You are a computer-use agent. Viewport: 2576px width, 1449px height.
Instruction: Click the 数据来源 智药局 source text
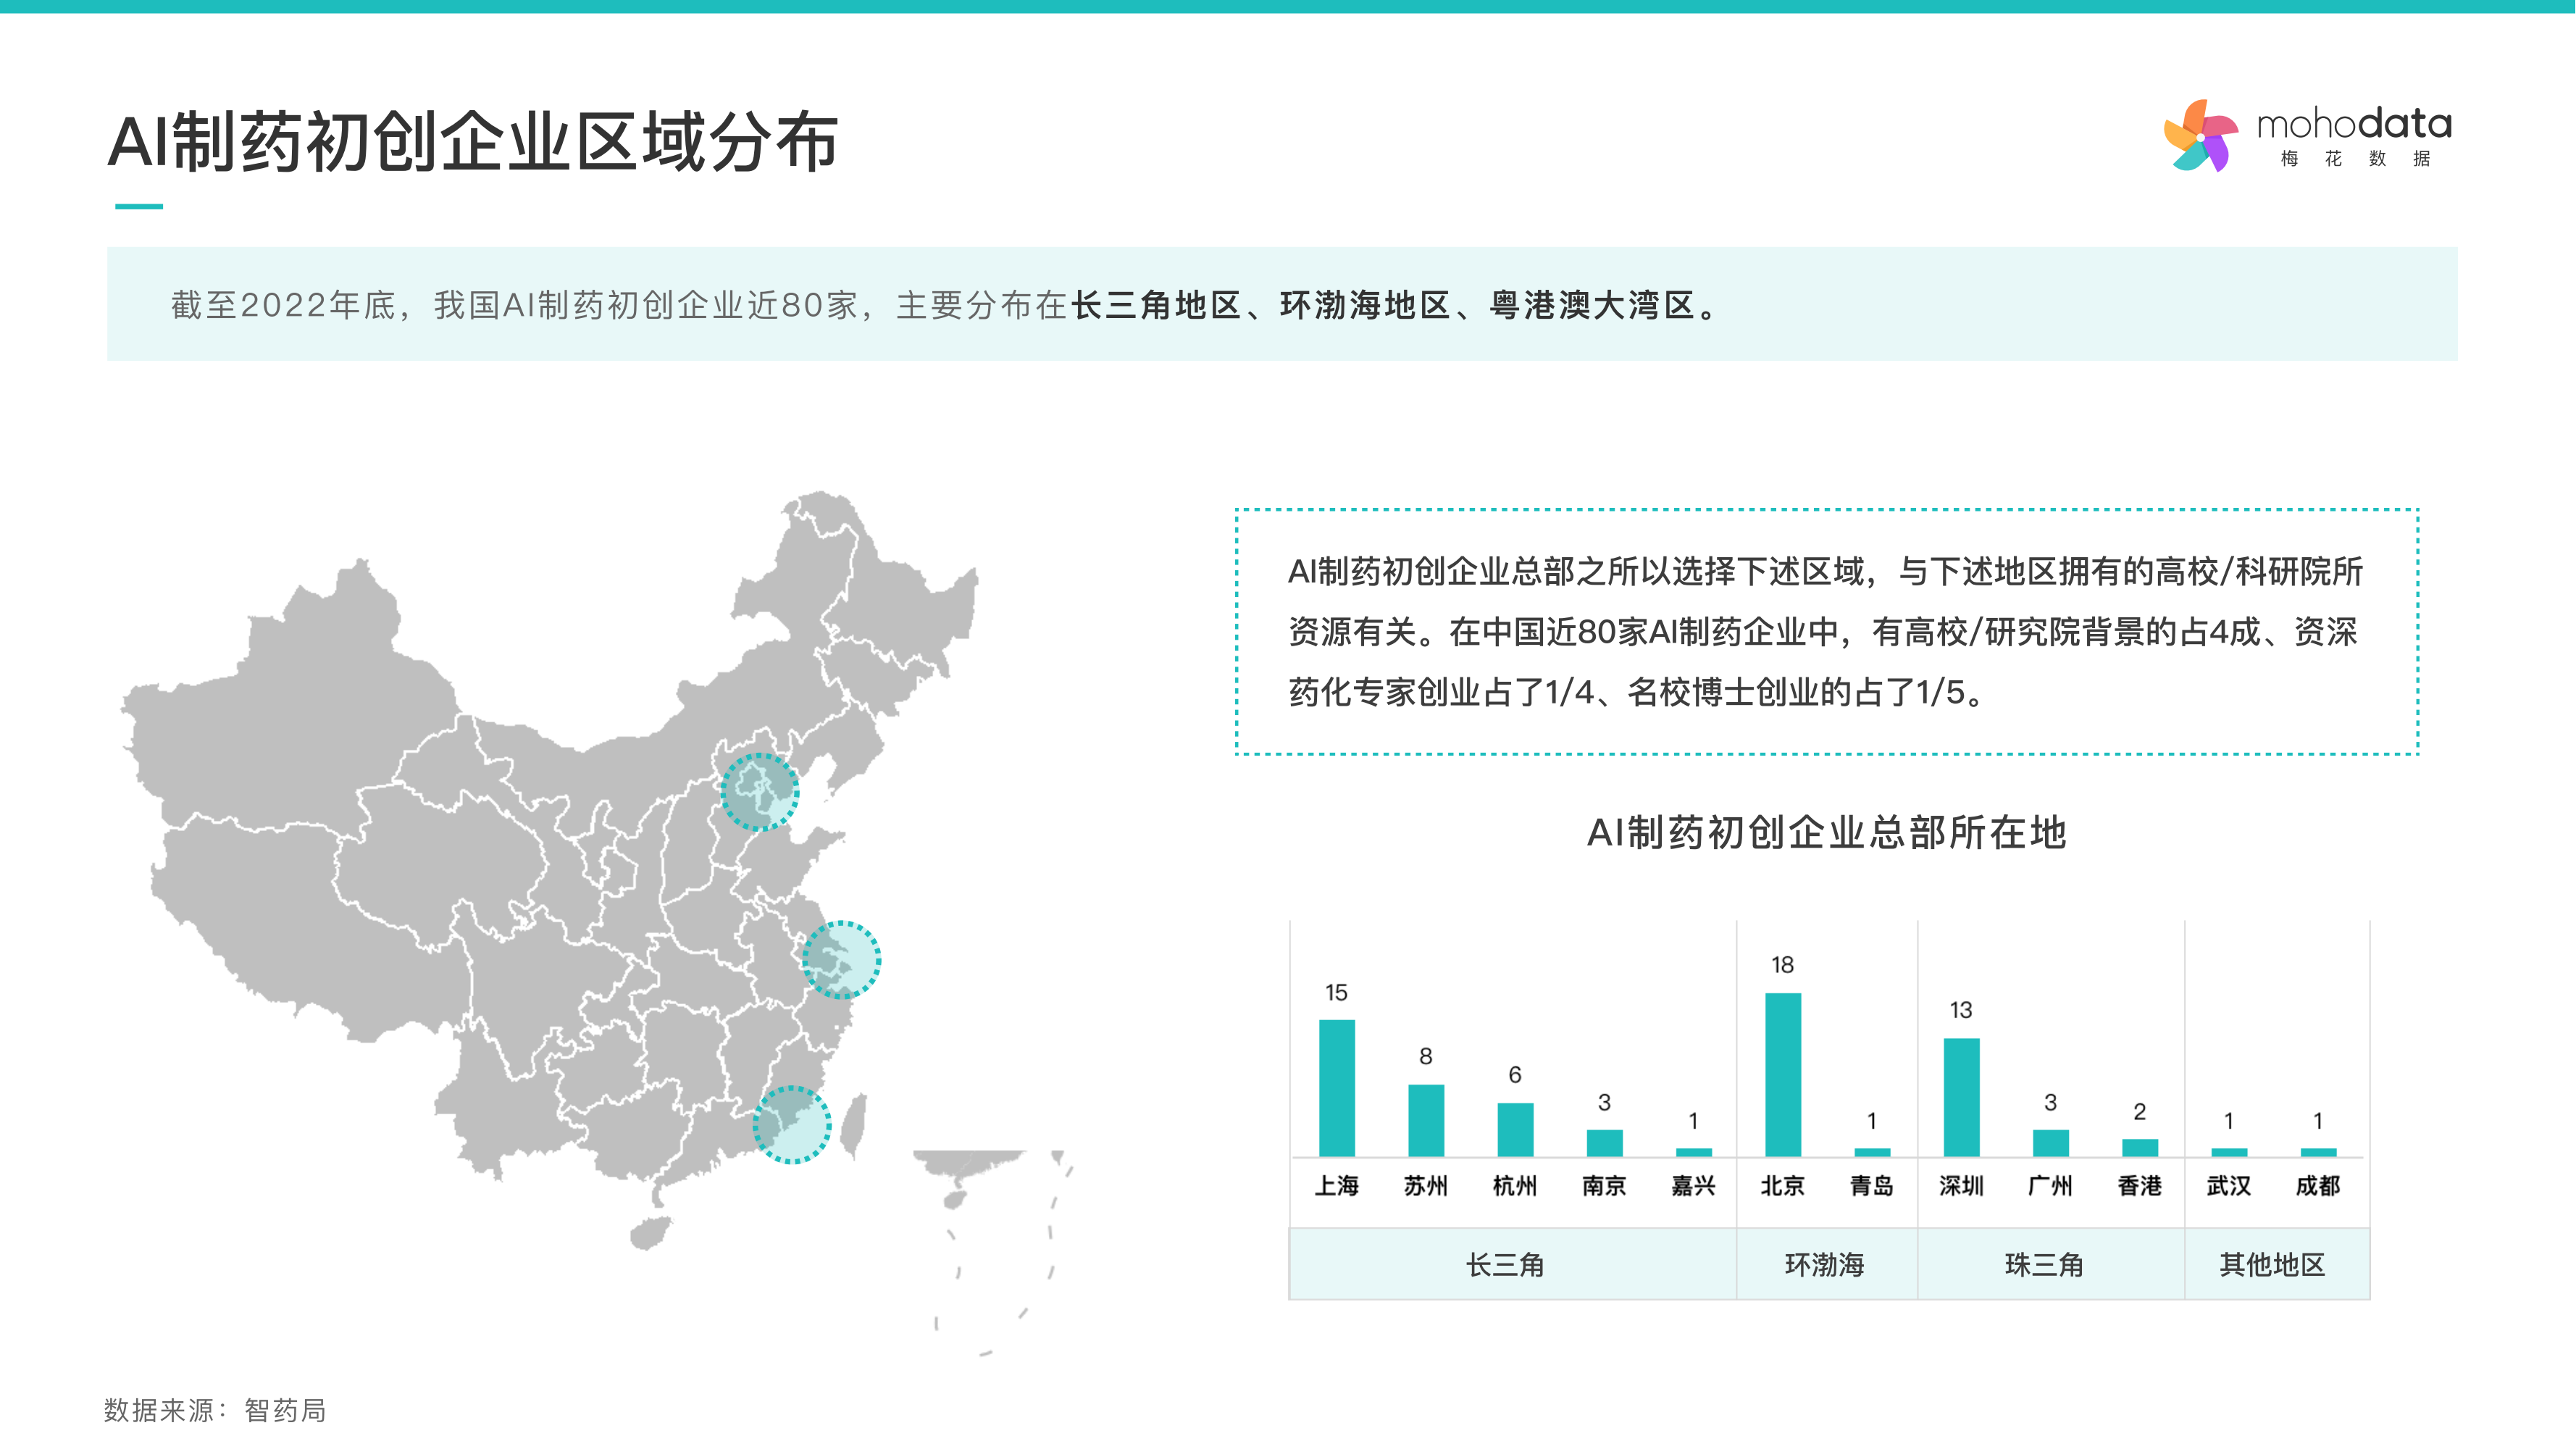[x=215, y=1410]
